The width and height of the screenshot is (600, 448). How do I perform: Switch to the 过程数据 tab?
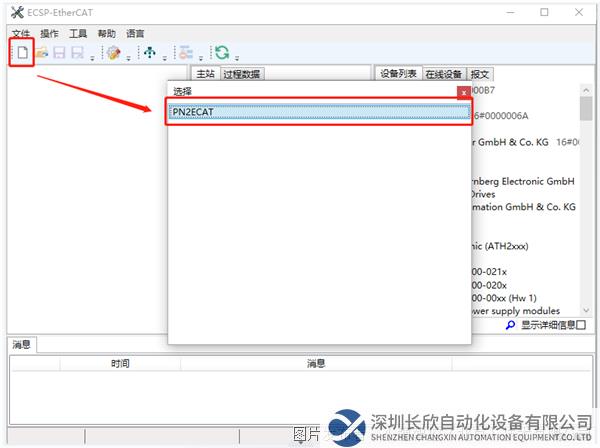(x=241, y=74)
